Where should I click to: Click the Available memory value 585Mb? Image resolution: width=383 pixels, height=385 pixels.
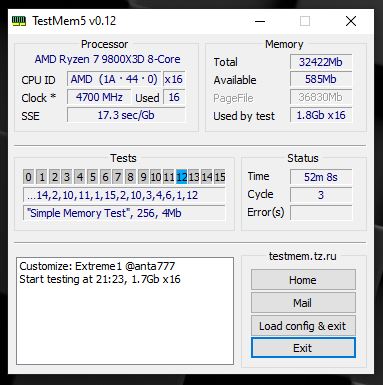tap(321, 79)
